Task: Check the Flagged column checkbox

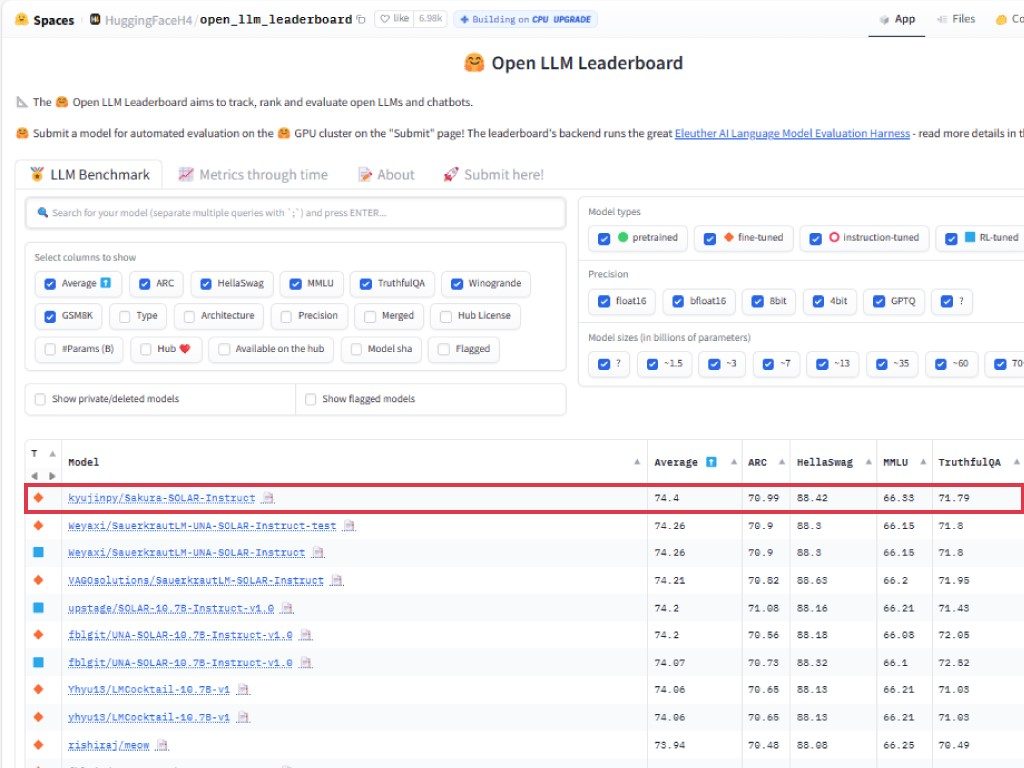Action: coord(443,349)
